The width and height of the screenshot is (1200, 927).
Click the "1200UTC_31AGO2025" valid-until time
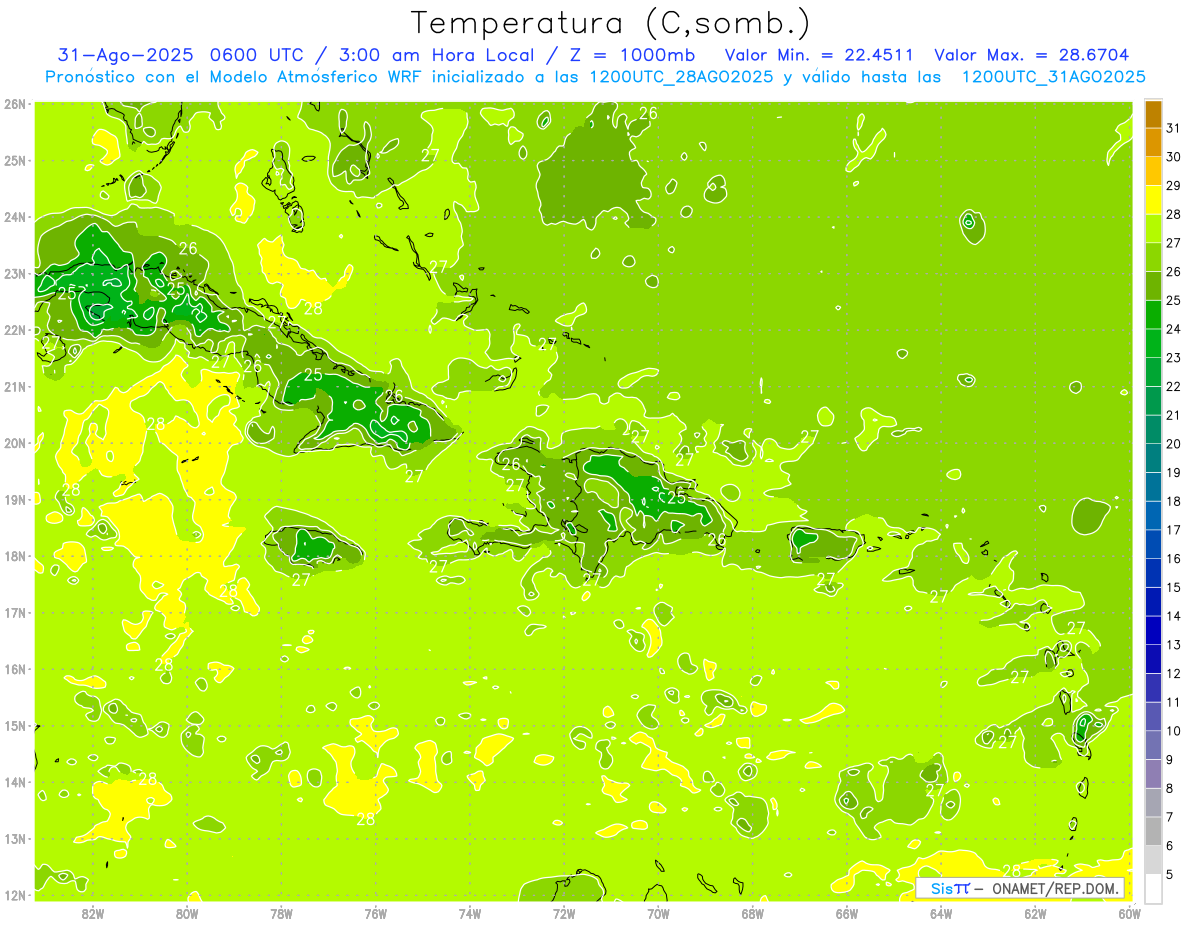[1053, 77]
